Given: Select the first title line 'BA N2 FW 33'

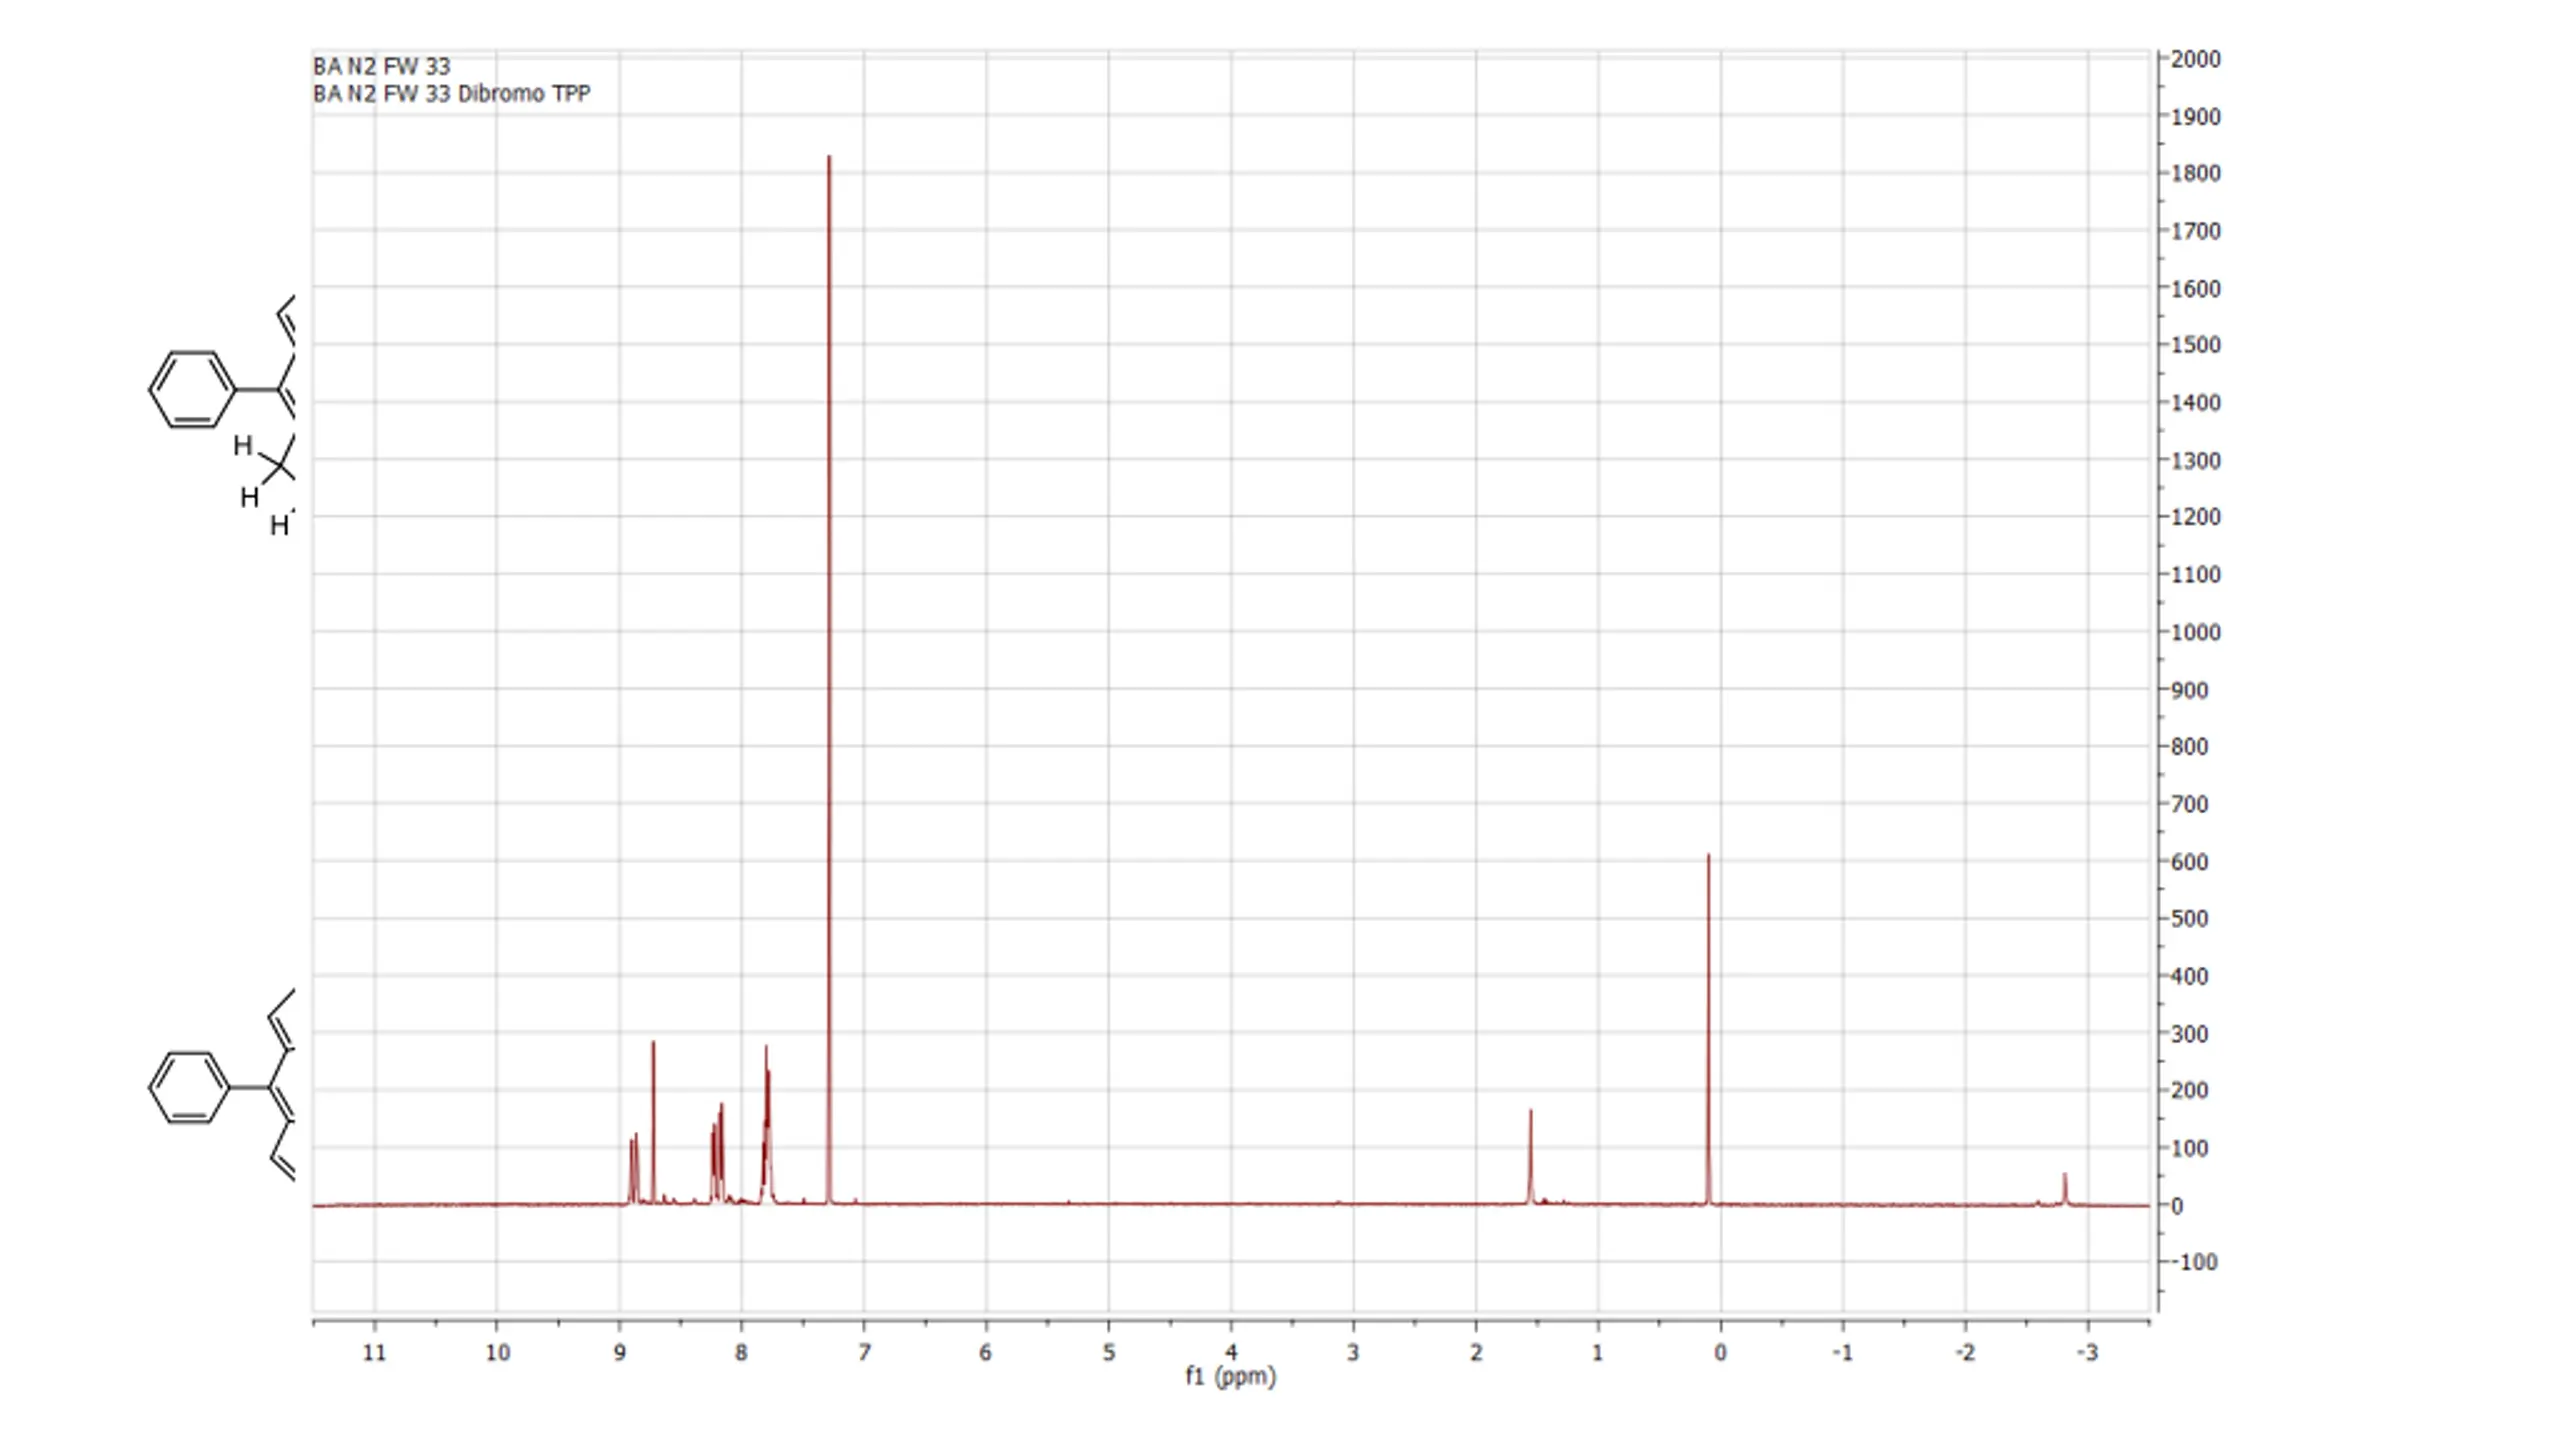Looking at the screenshot, I should [382, 66].
